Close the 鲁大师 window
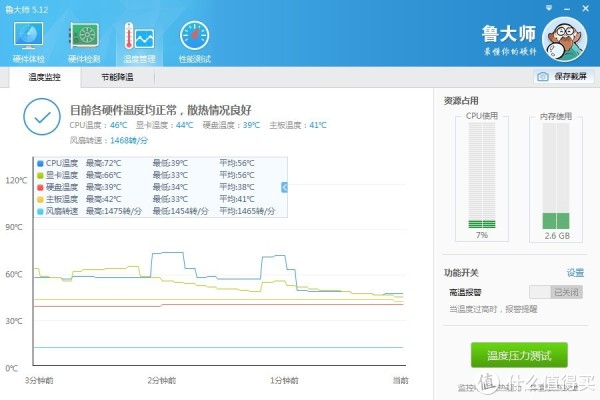This screenshot has height=400, width=600. coord(585,8)
